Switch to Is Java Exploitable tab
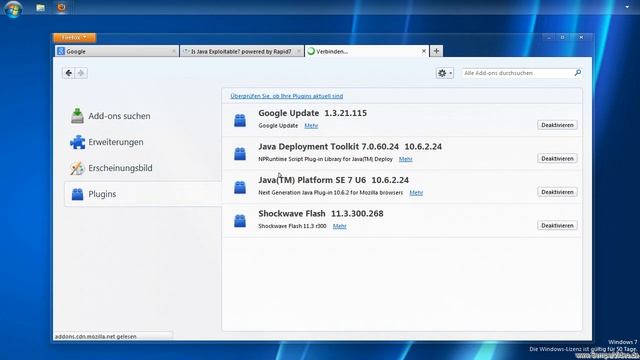The height and width of the screenshot is (360, 640). [x=242, y=51]
